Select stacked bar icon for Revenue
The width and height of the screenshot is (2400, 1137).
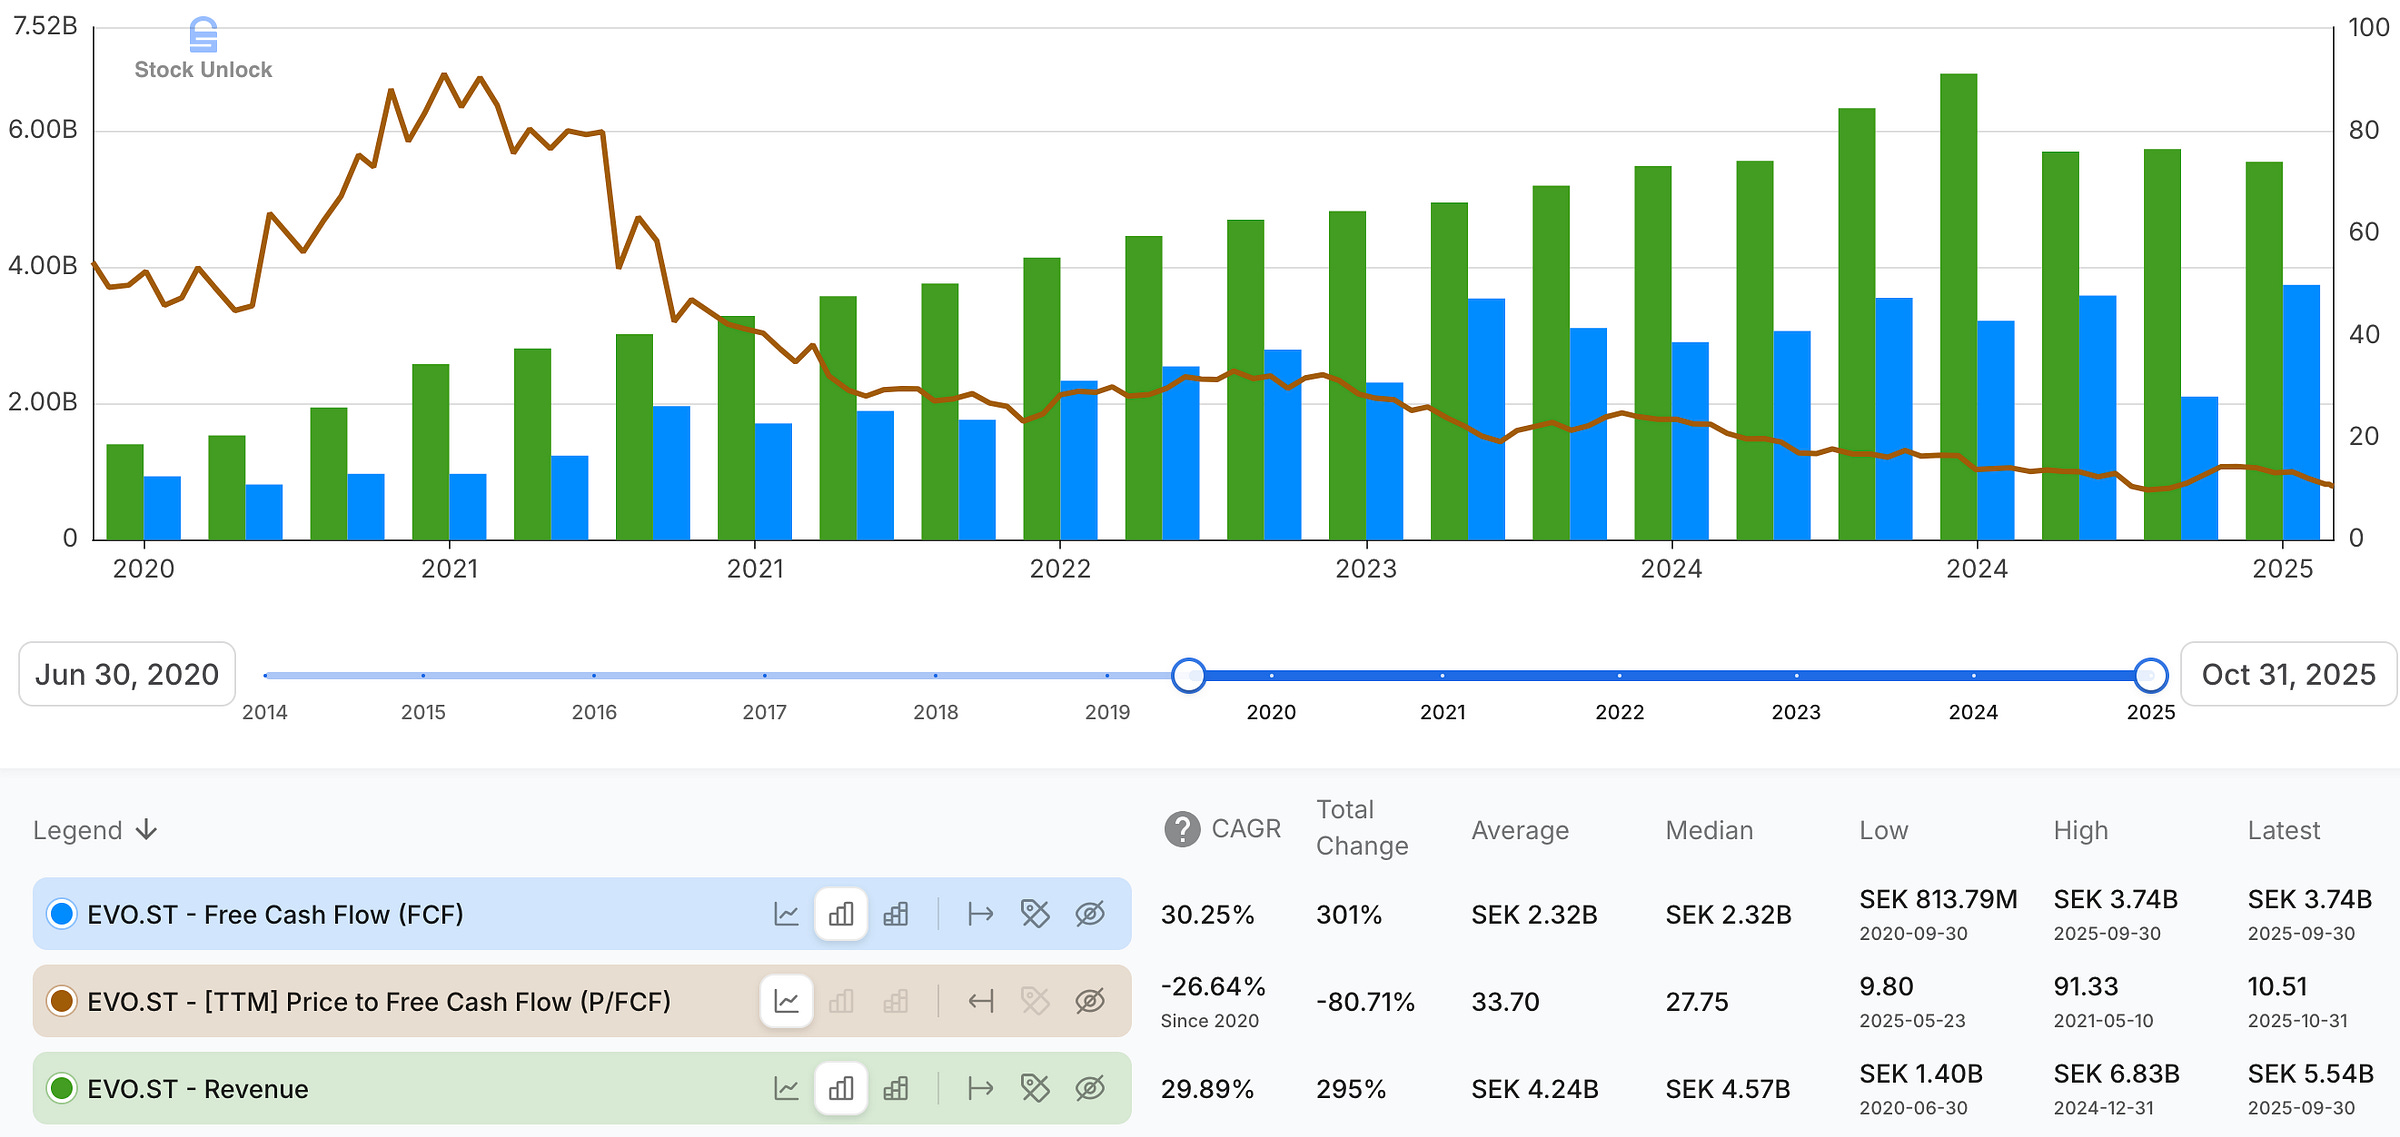(896, 1088)
